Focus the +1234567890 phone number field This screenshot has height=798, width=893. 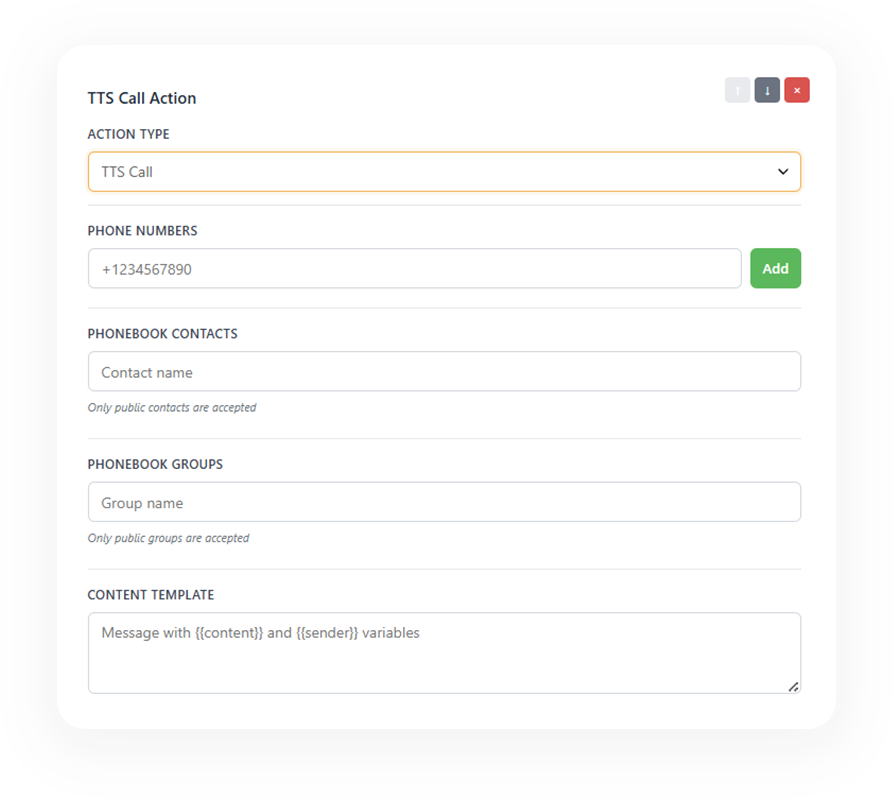[x=414, y=269]
